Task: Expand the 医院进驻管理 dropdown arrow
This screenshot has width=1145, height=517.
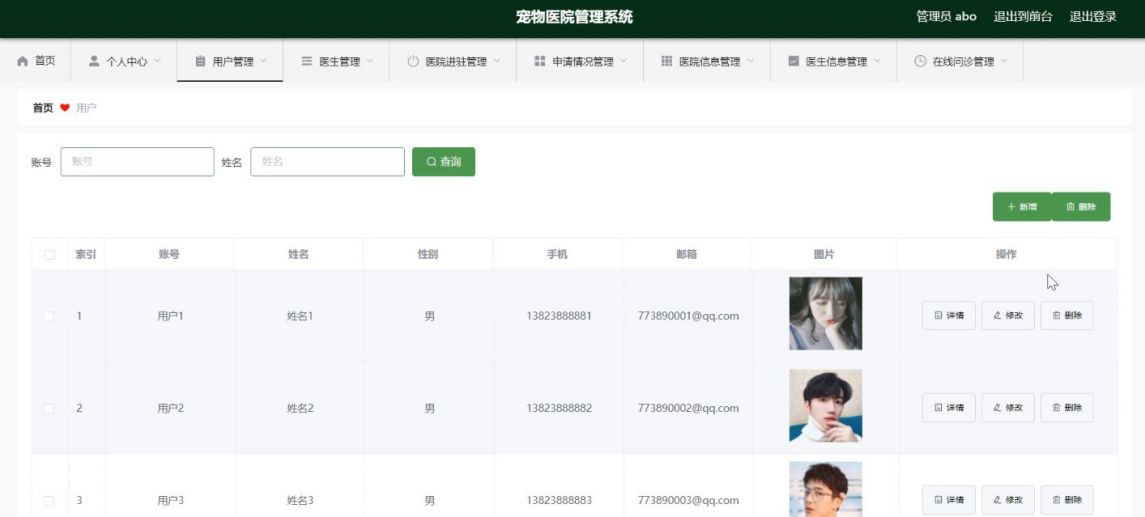Action: 497,61
